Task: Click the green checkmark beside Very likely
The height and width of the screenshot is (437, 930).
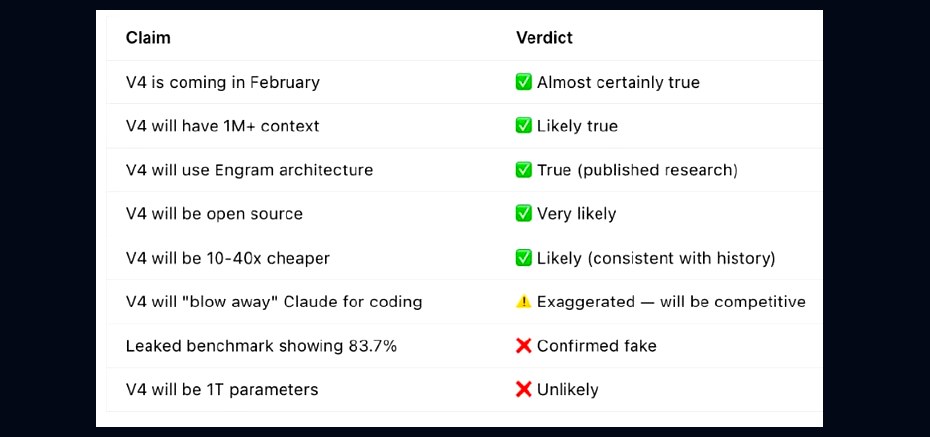Action: pyautogui.click(x=523, y=213)
